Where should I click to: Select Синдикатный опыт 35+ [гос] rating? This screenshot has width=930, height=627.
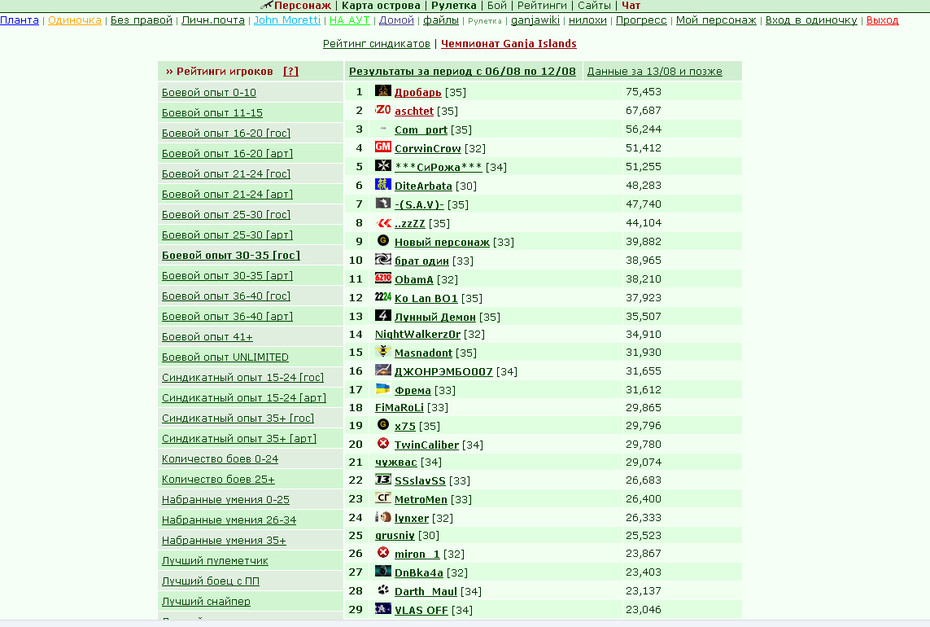[238, 418]
